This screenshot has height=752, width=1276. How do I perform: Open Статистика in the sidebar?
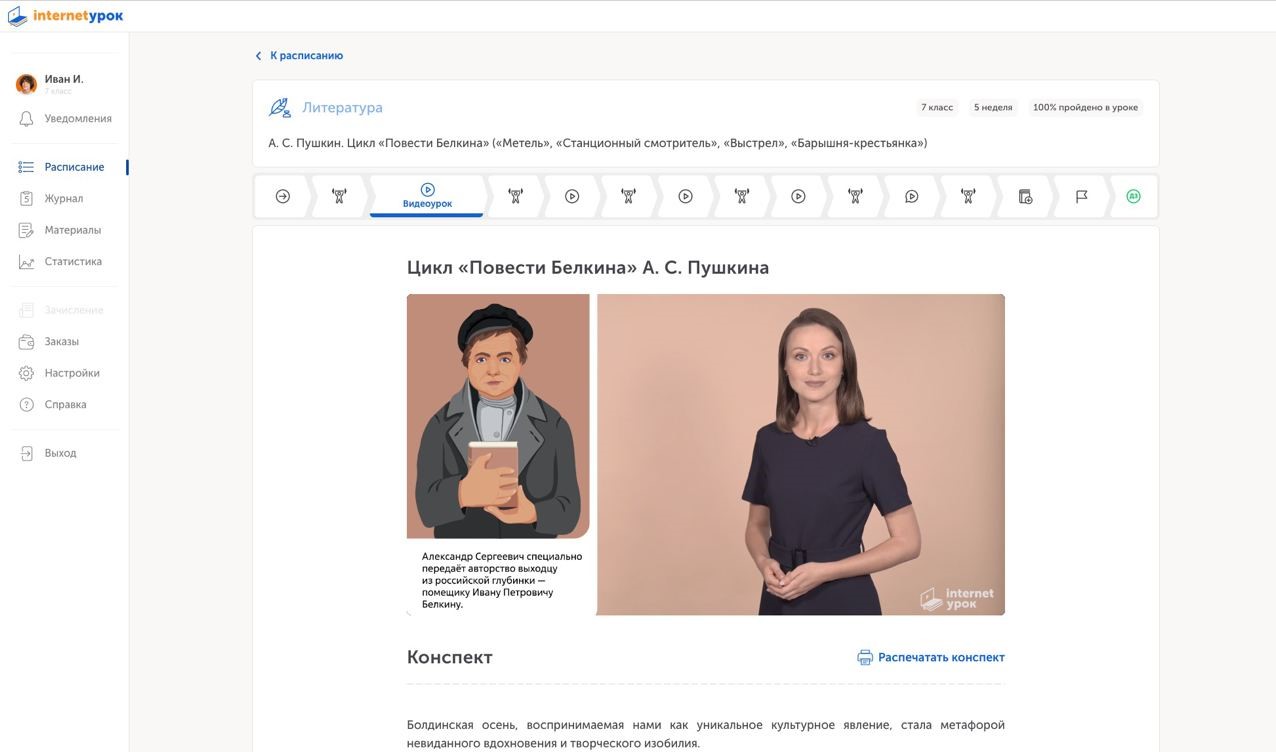click(72, 262)
